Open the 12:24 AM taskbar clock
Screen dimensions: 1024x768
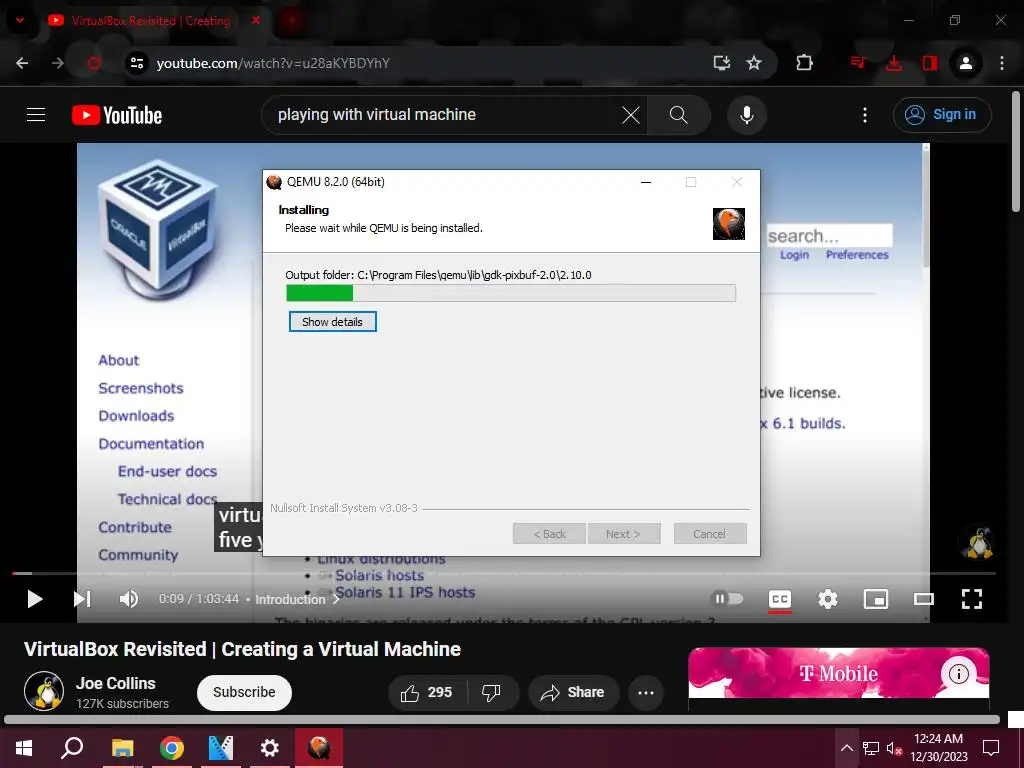[x=938, y=748]
